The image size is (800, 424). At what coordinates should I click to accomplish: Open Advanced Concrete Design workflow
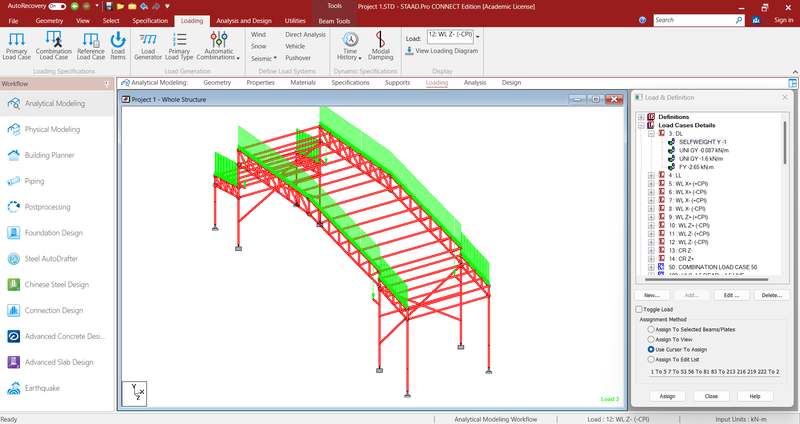pos(57,336)
